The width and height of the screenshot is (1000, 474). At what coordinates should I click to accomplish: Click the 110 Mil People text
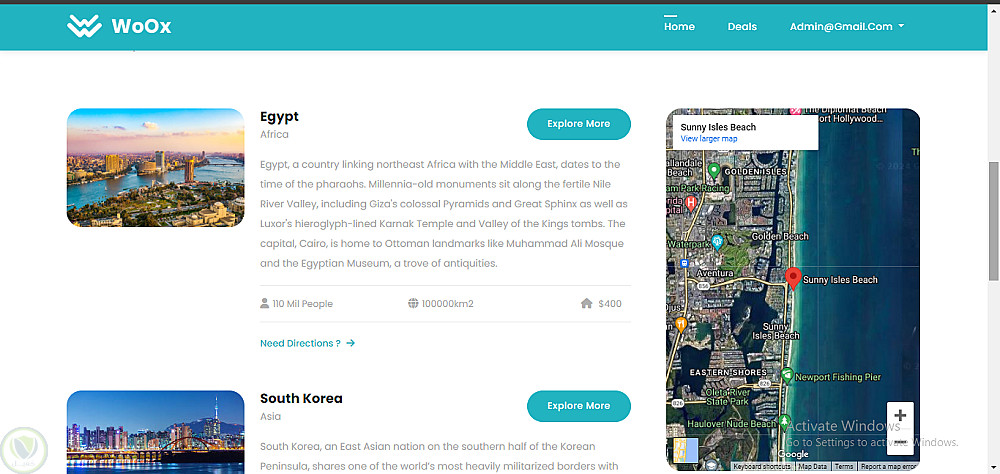(x=302, y=304)
